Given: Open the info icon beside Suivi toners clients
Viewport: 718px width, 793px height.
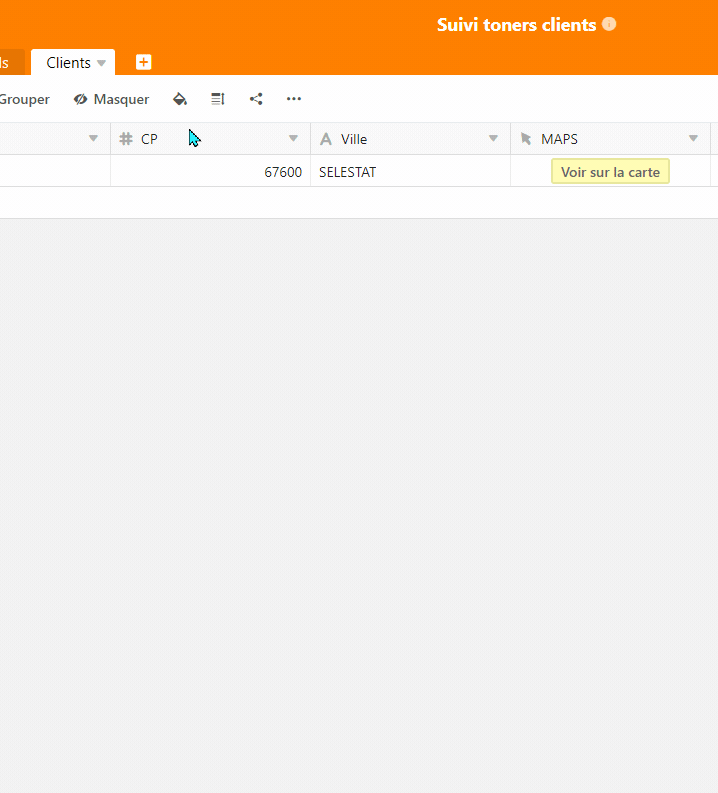Looking at the screenshot, I should pyautogui.click(x=609, y=24).
